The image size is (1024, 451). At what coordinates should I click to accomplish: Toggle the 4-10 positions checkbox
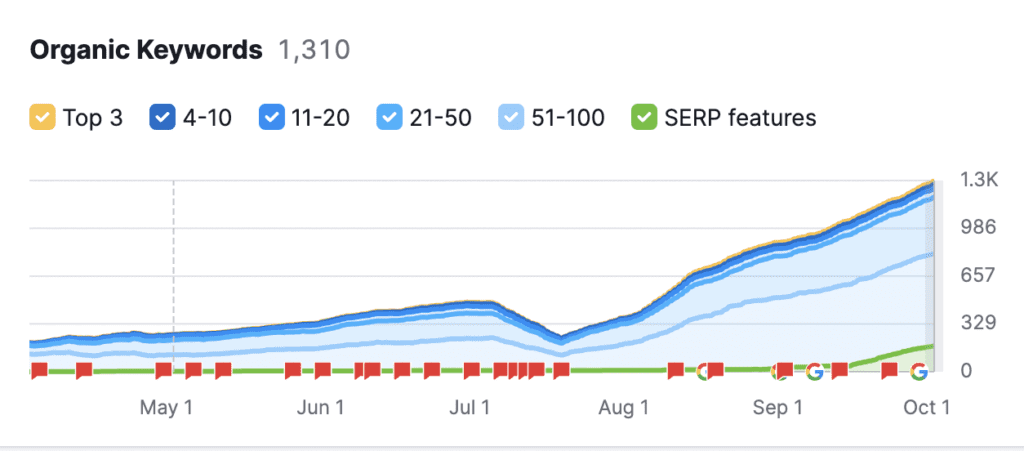click(x=162, y=118)
